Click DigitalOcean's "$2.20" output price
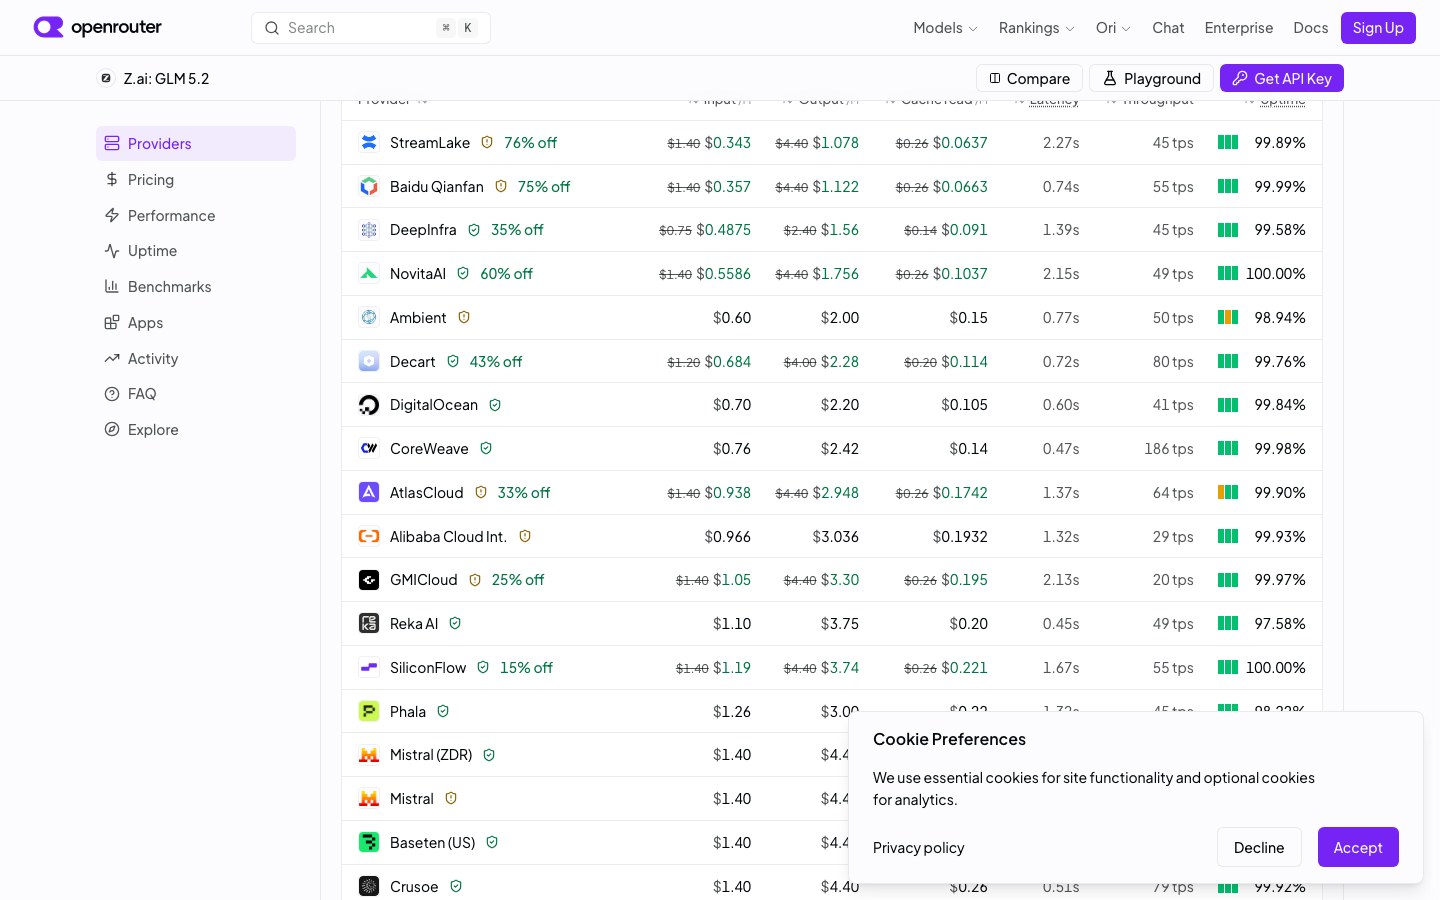This screenshot has height=900, width=1440. coord(840,405)
